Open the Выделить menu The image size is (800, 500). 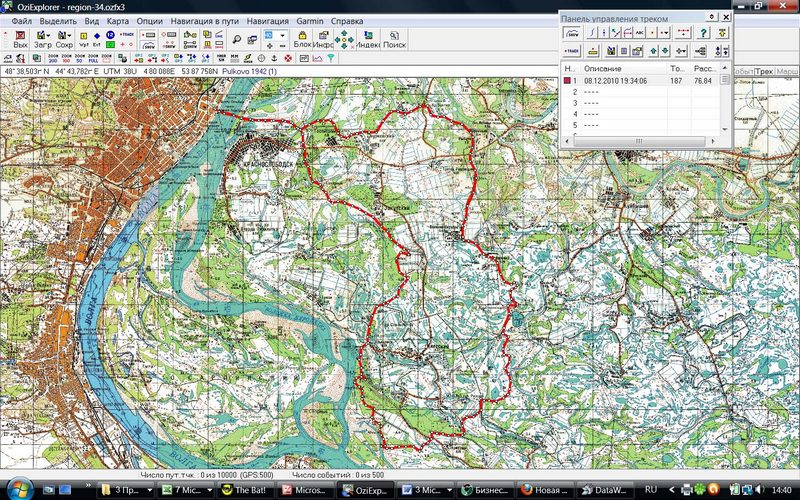click(58, 21)
